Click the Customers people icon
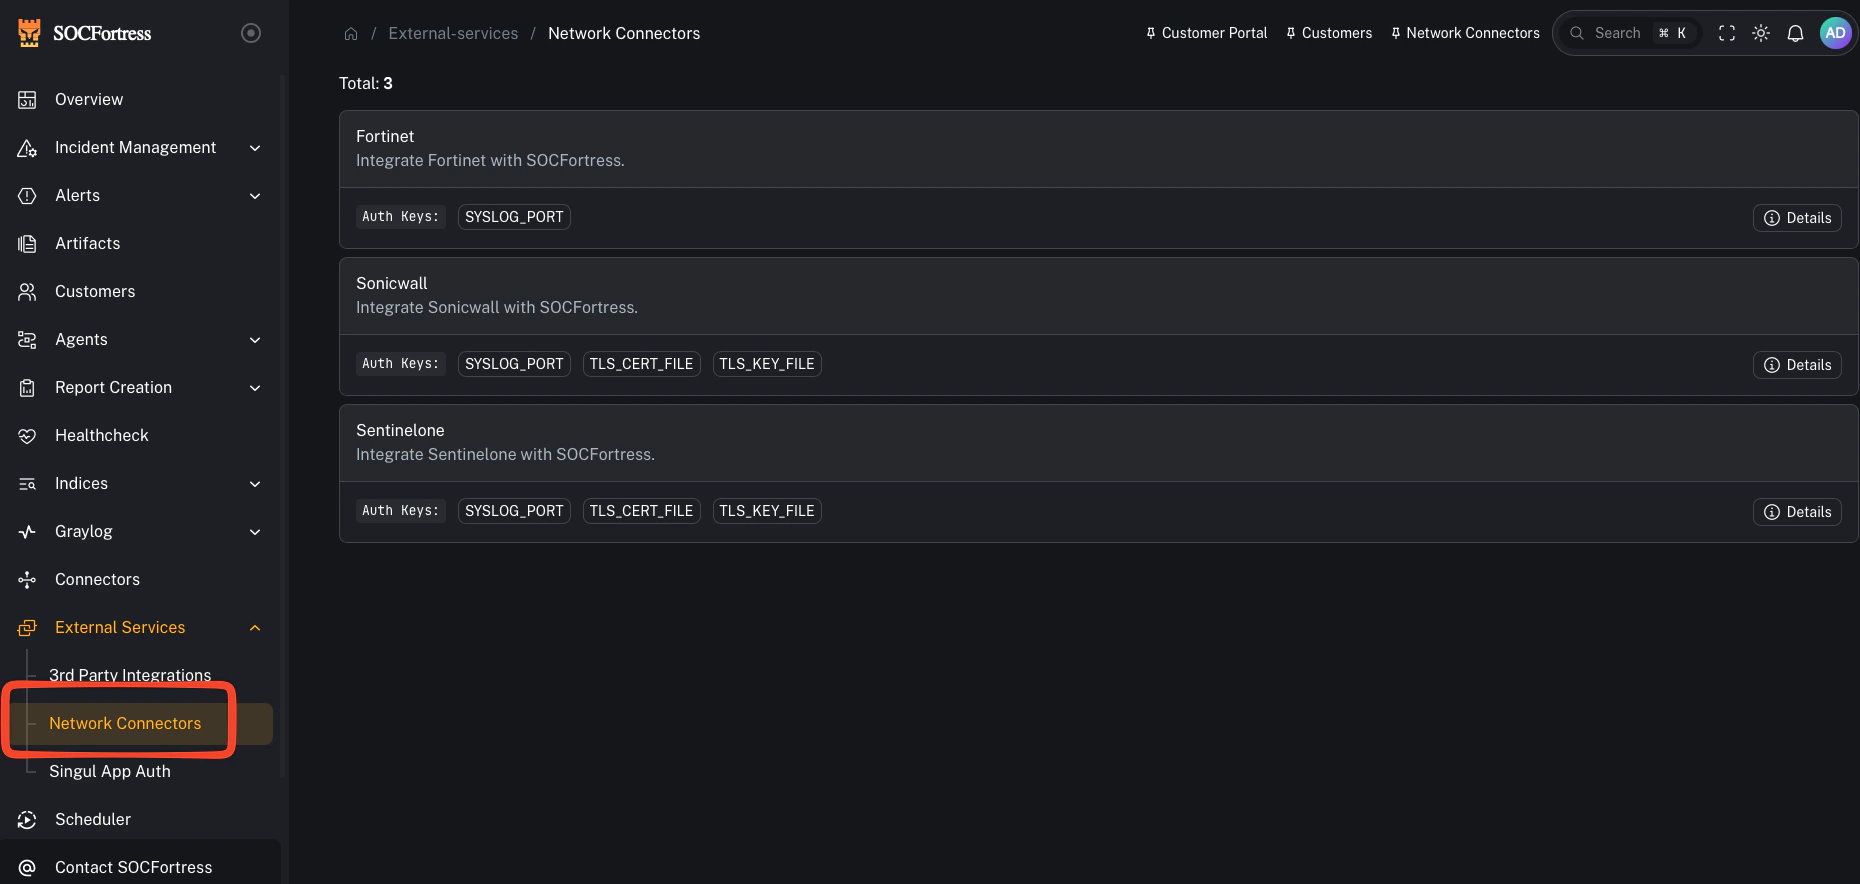 27,292
